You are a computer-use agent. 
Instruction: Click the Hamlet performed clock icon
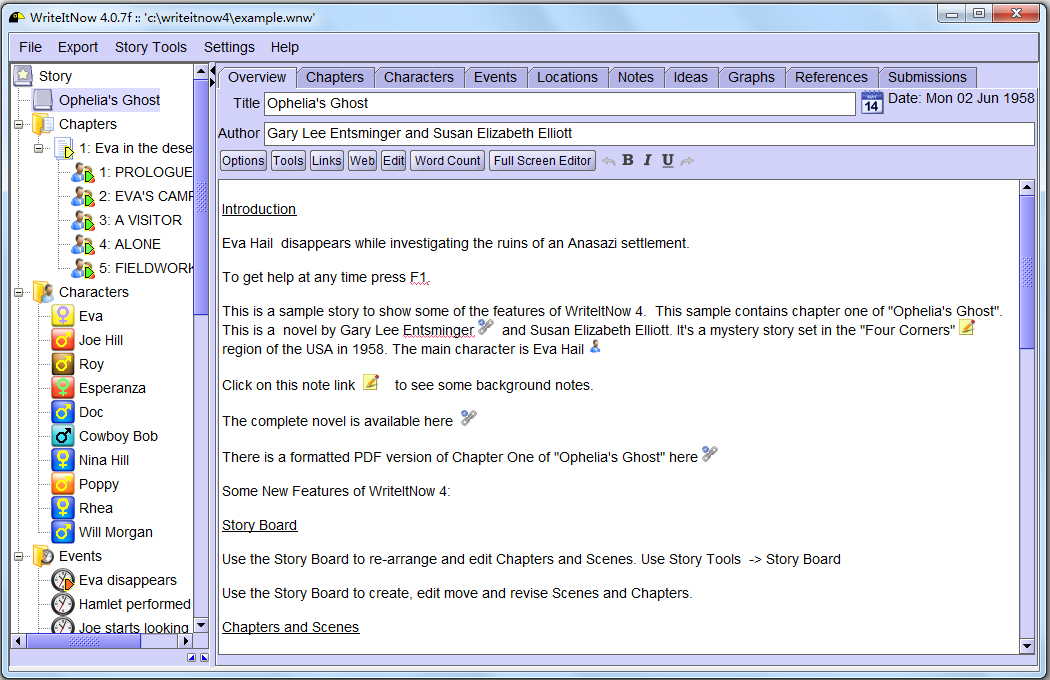63,604
